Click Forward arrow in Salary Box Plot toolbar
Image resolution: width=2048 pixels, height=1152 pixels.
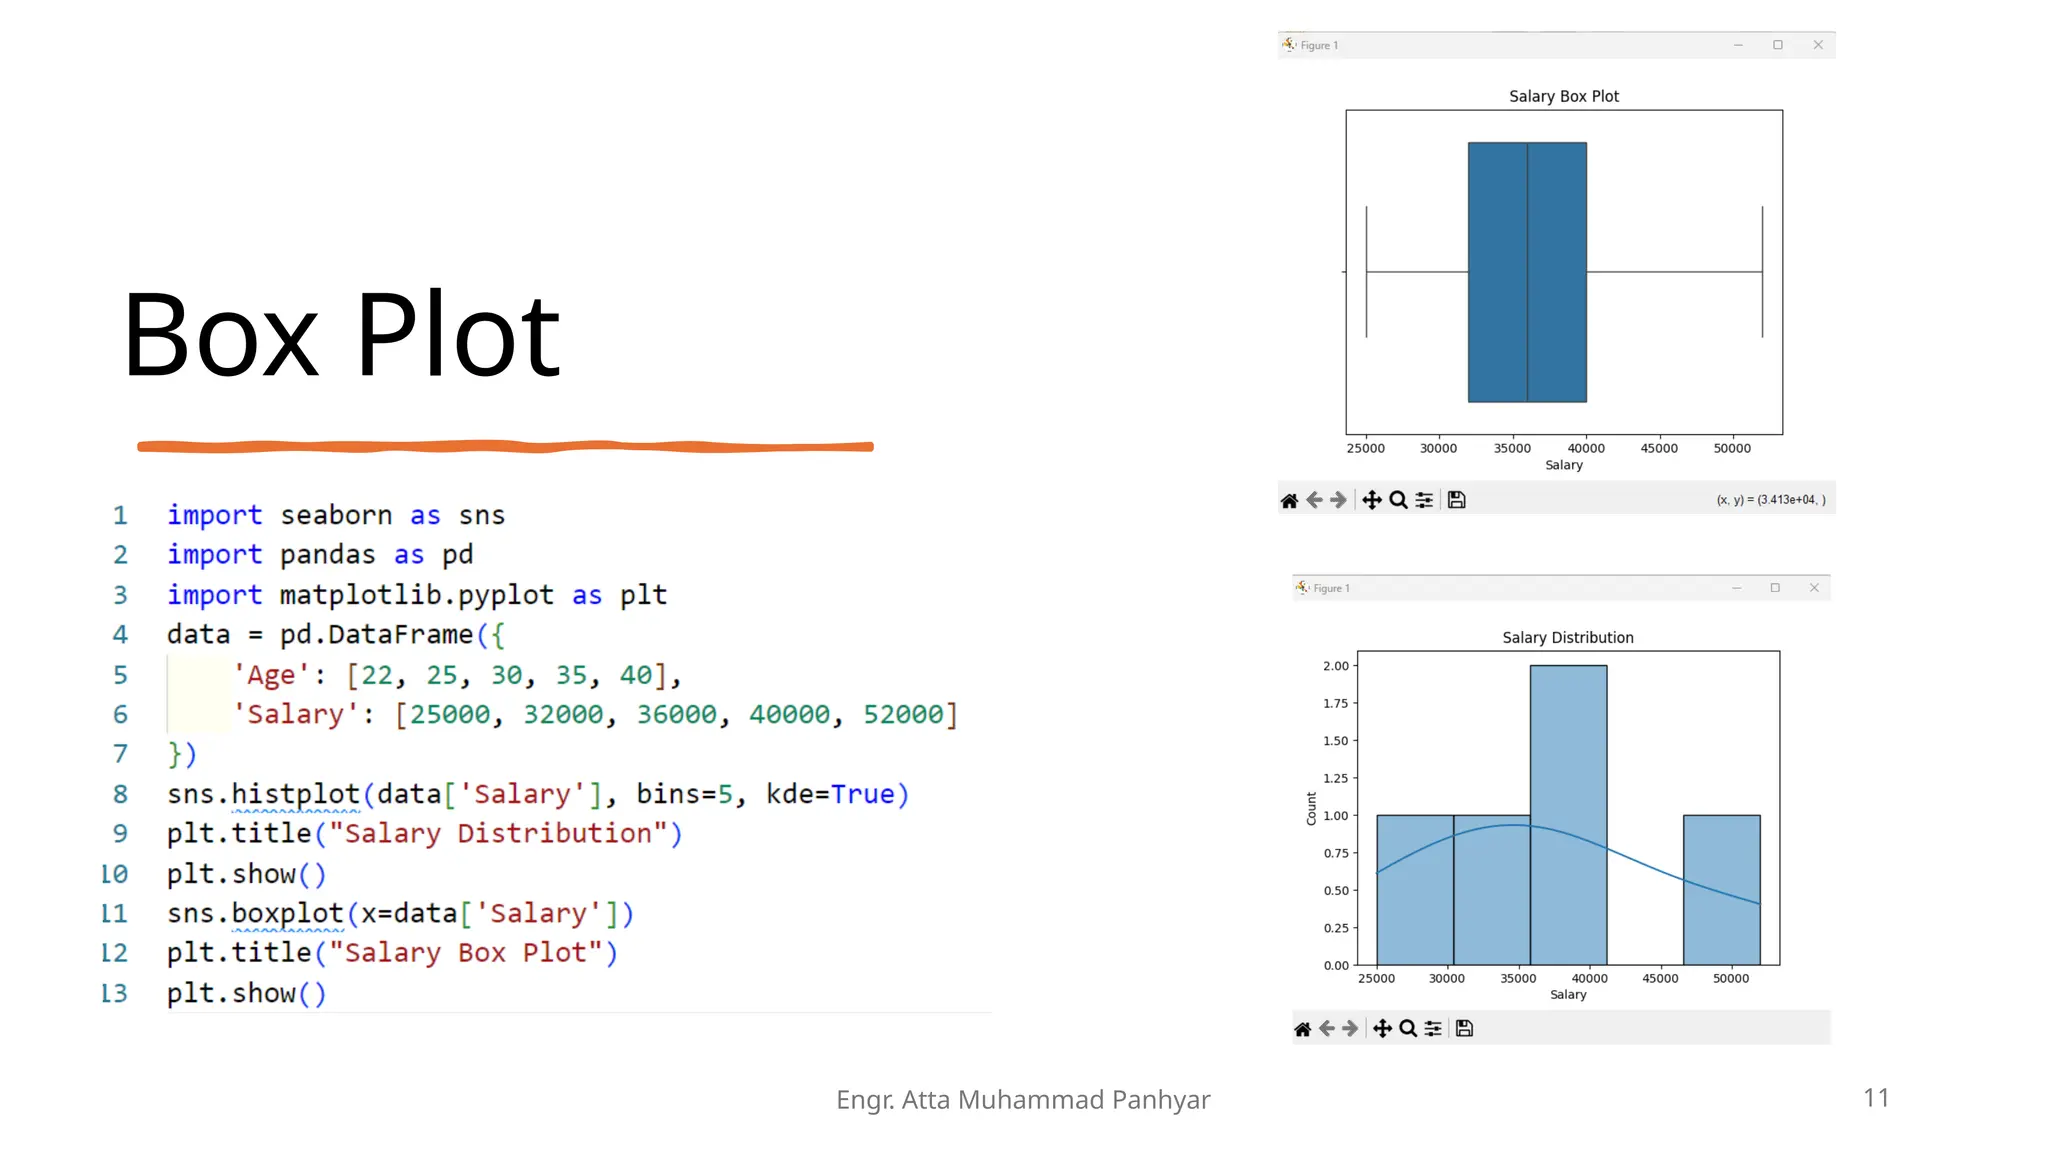(1338, 500)
